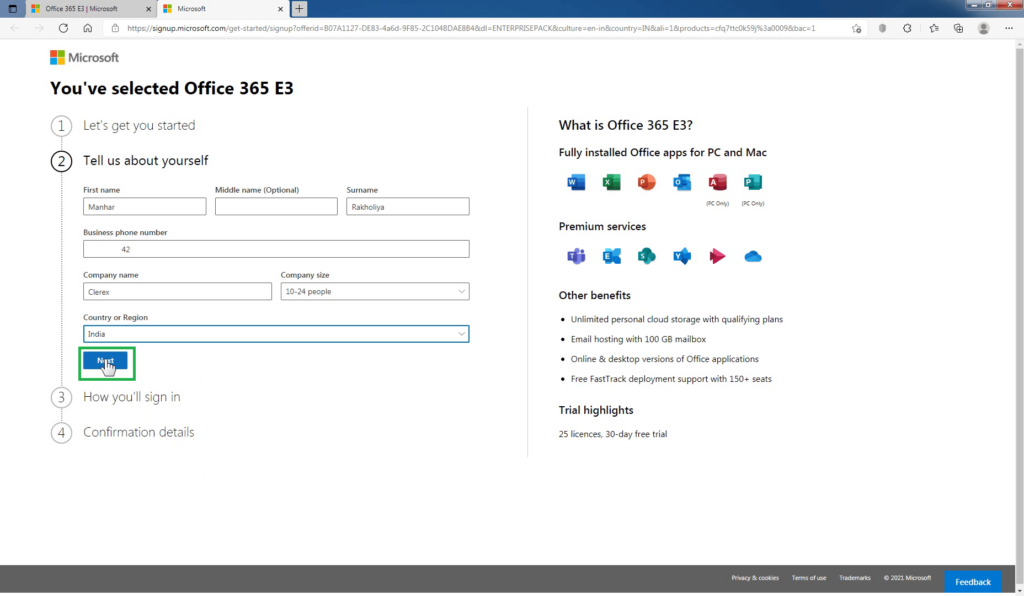Open the Feedback button
Viewport: 1024px width, 596px height.
coord(972,581)
